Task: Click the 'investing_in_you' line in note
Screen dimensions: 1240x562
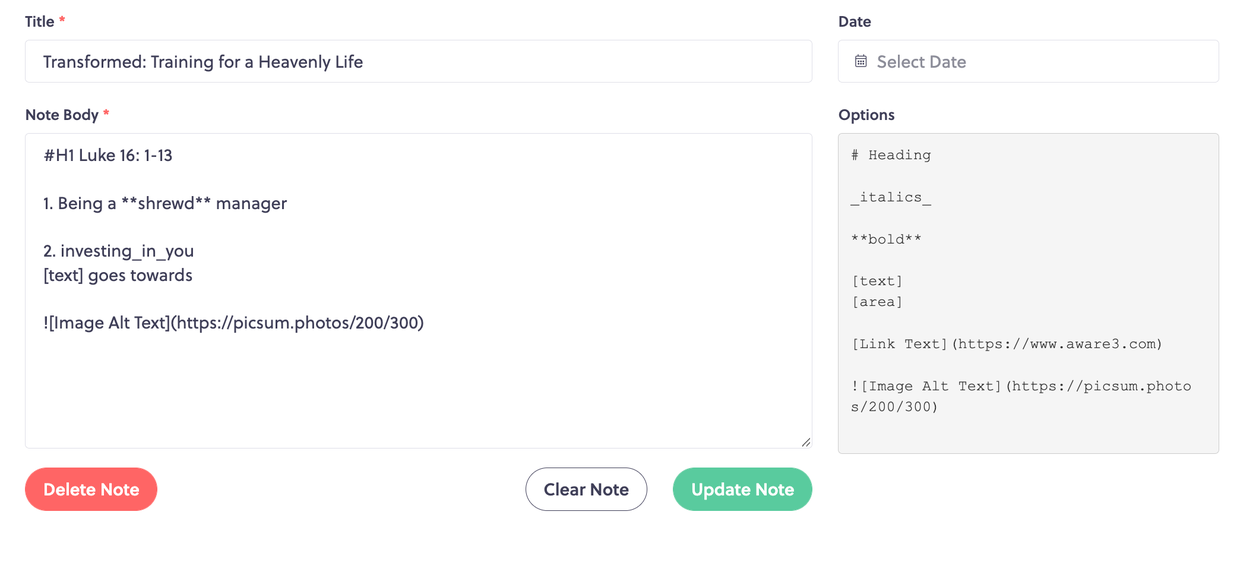Action: 118,251
